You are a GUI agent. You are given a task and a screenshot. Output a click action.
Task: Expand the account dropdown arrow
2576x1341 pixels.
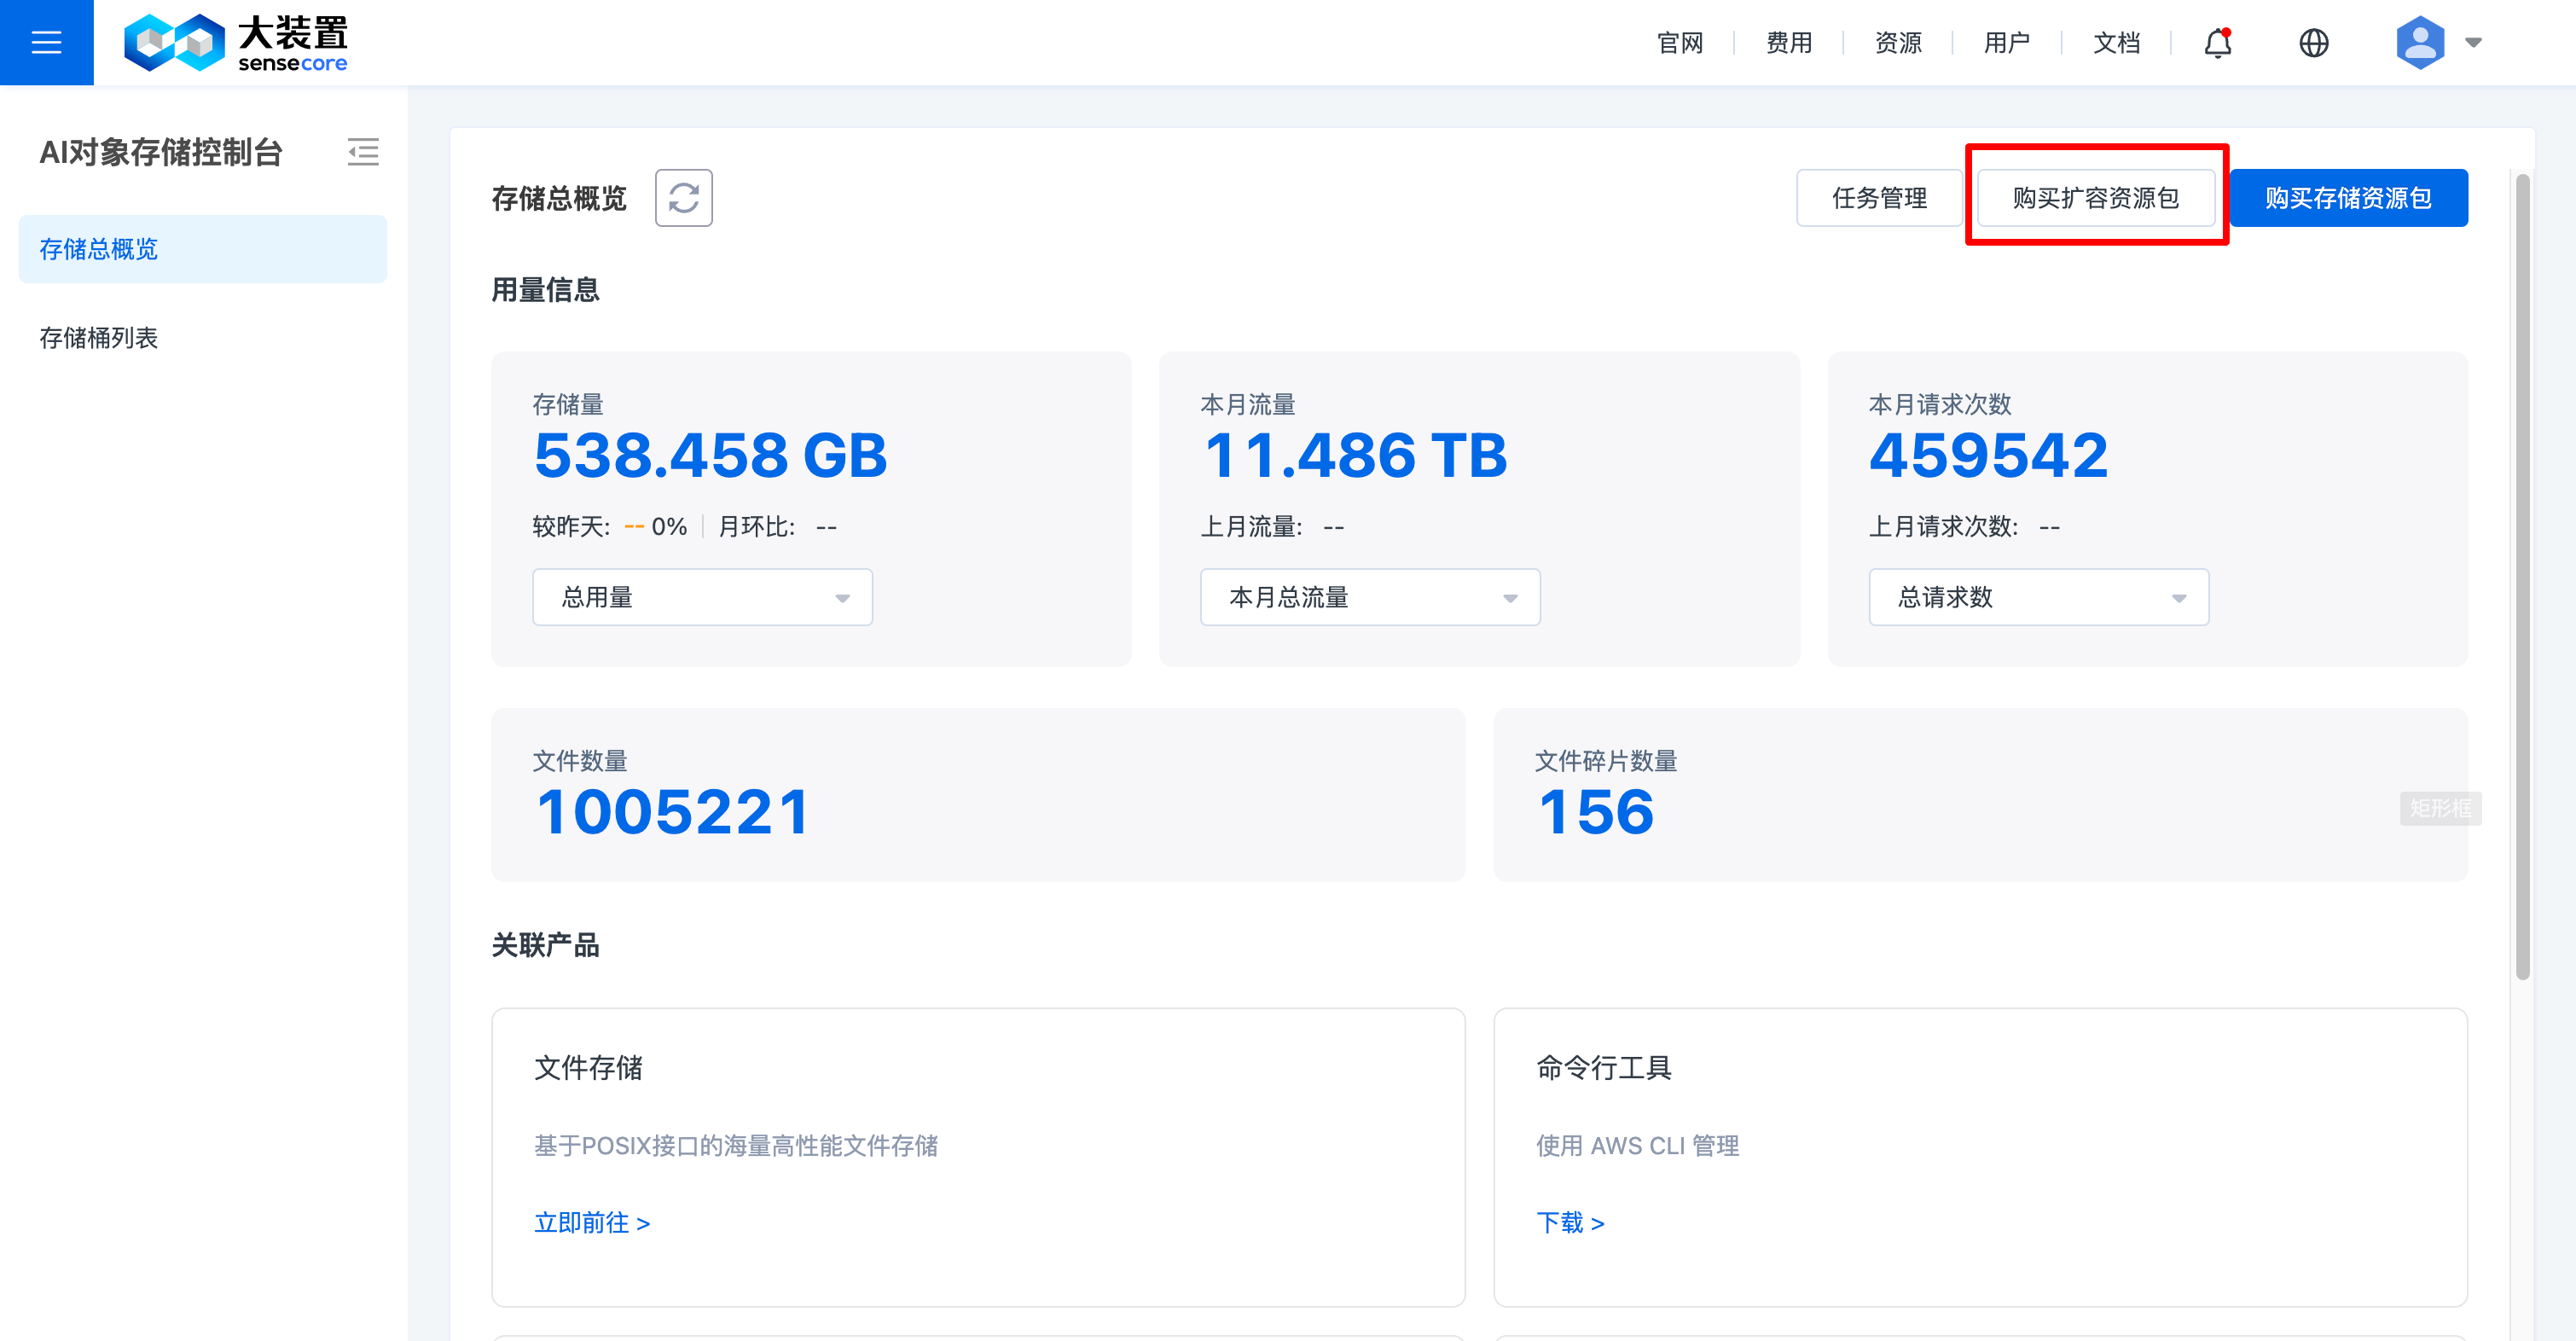[x=2473, y=43]
